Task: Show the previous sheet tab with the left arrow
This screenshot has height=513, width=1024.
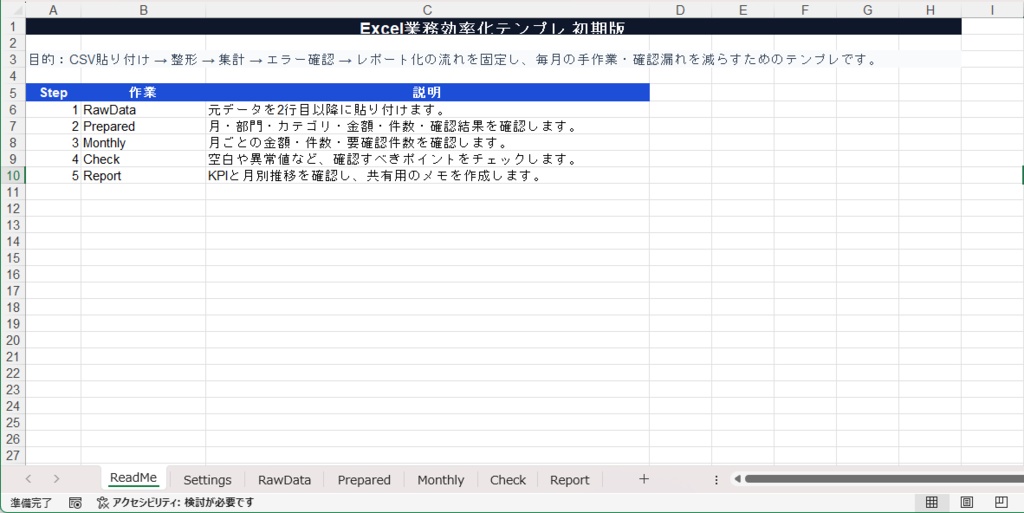Action: click(x=28, y=479)
